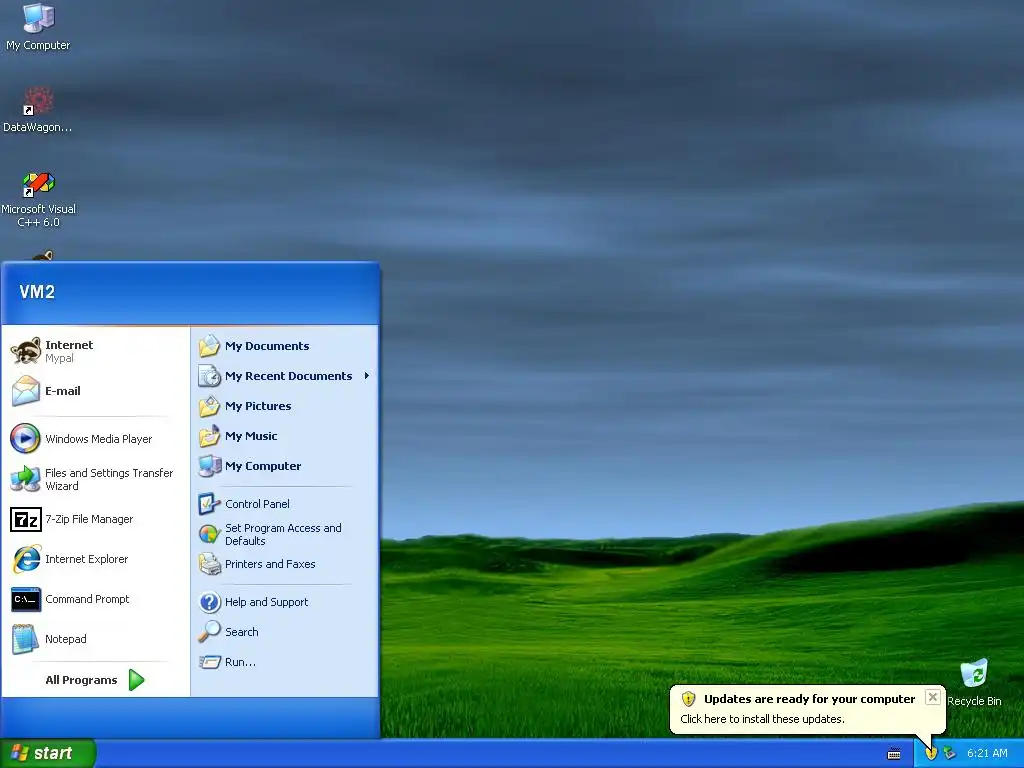Image resolution: width=1024 pixels, height=768 pixels.
Task: Open the My Music folder icon
Action: click(x=210, y=436)
